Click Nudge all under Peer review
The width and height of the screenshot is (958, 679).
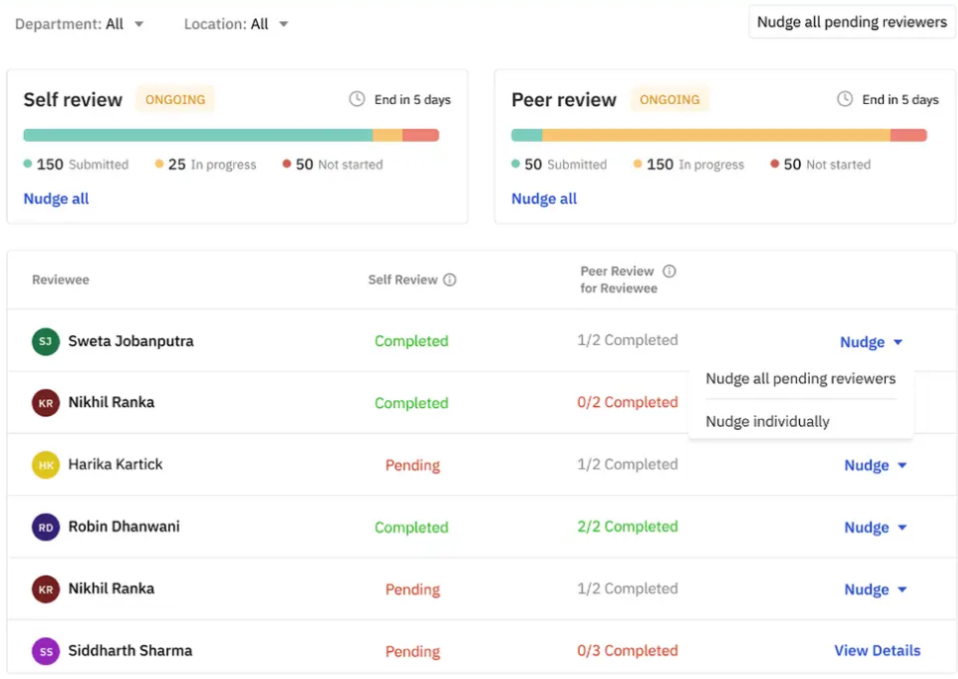544,199
